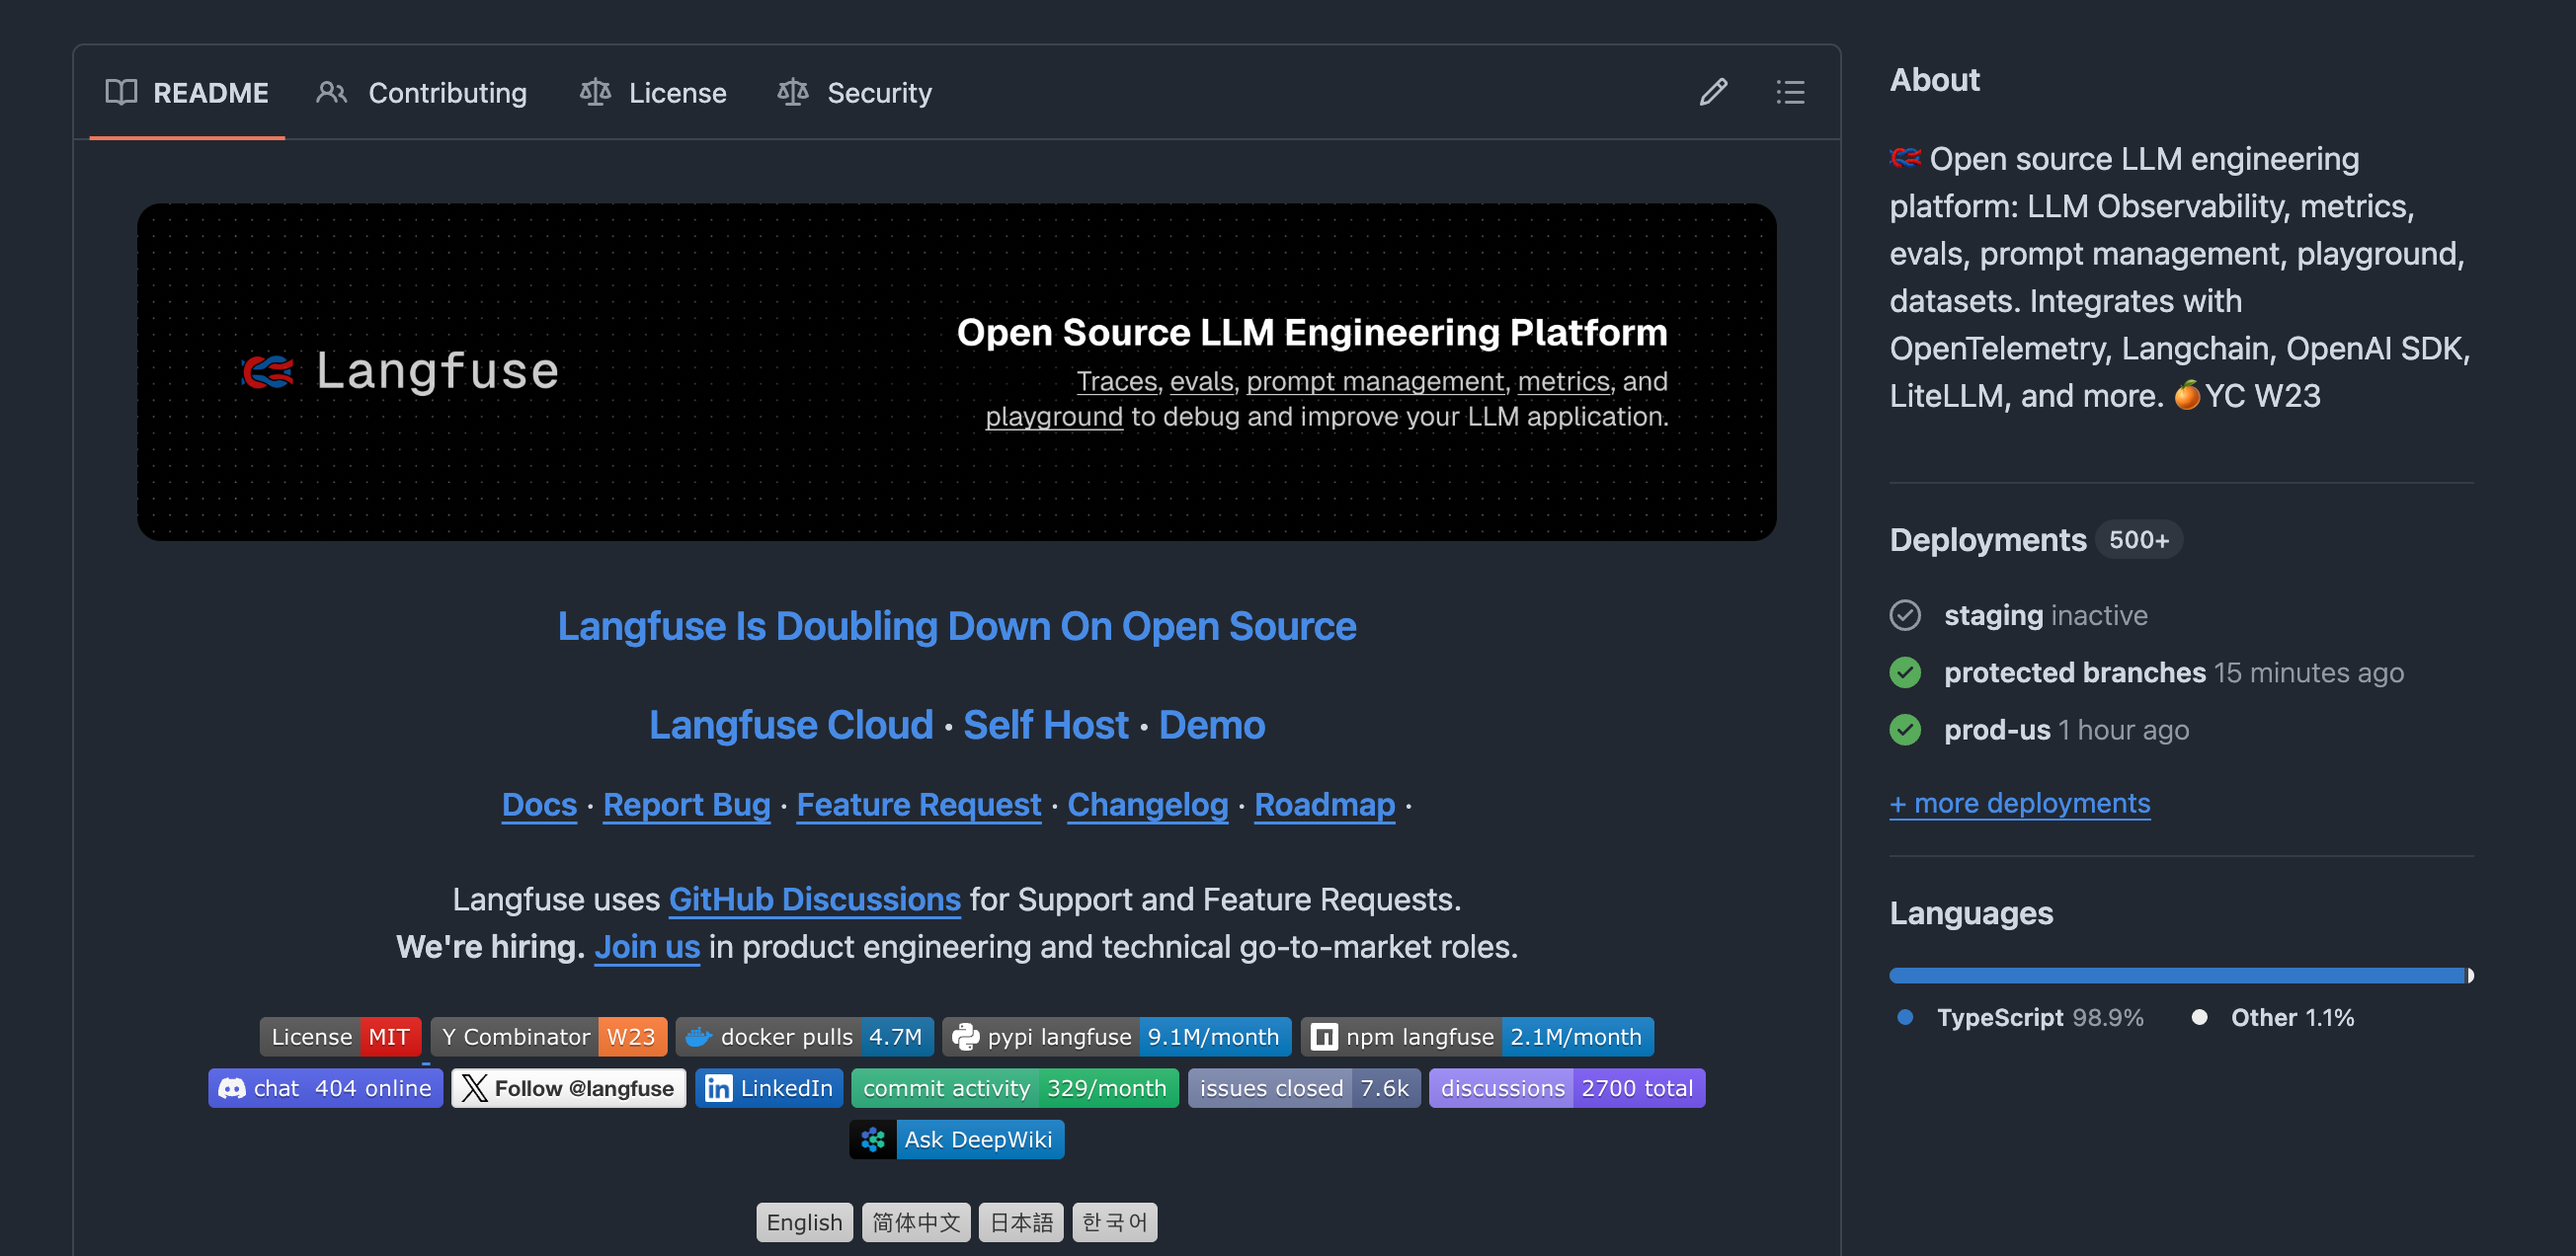Click the npm langfuse badge
2576x1256 pixels.
(x=1477, y=1037)
